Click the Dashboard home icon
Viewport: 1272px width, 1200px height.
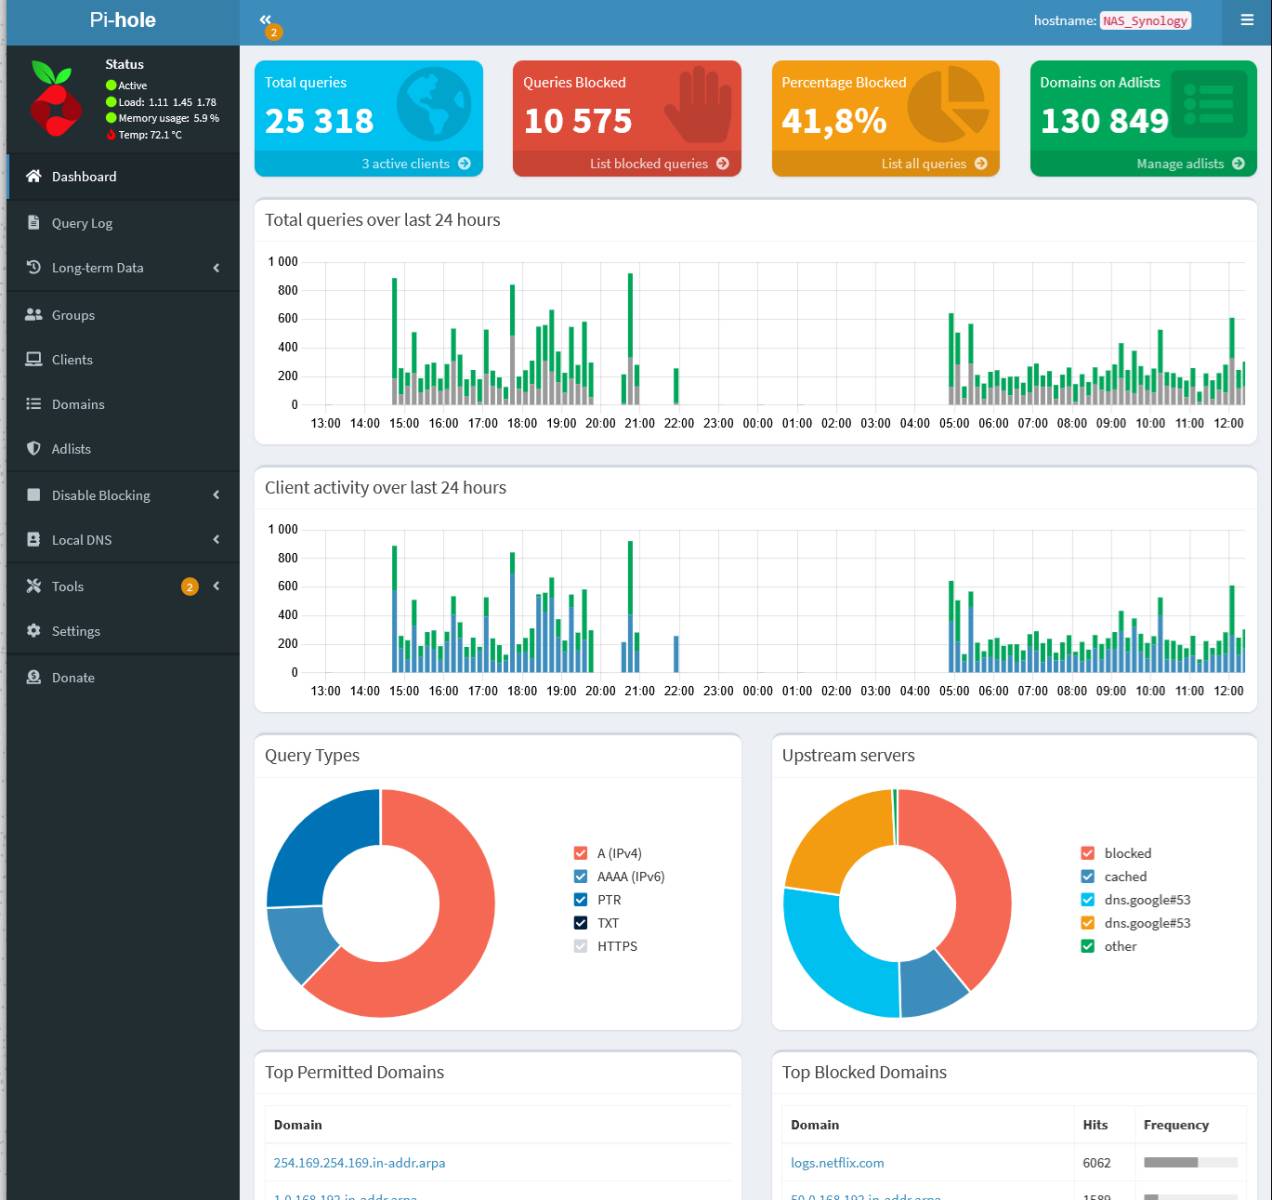(33, 176)
